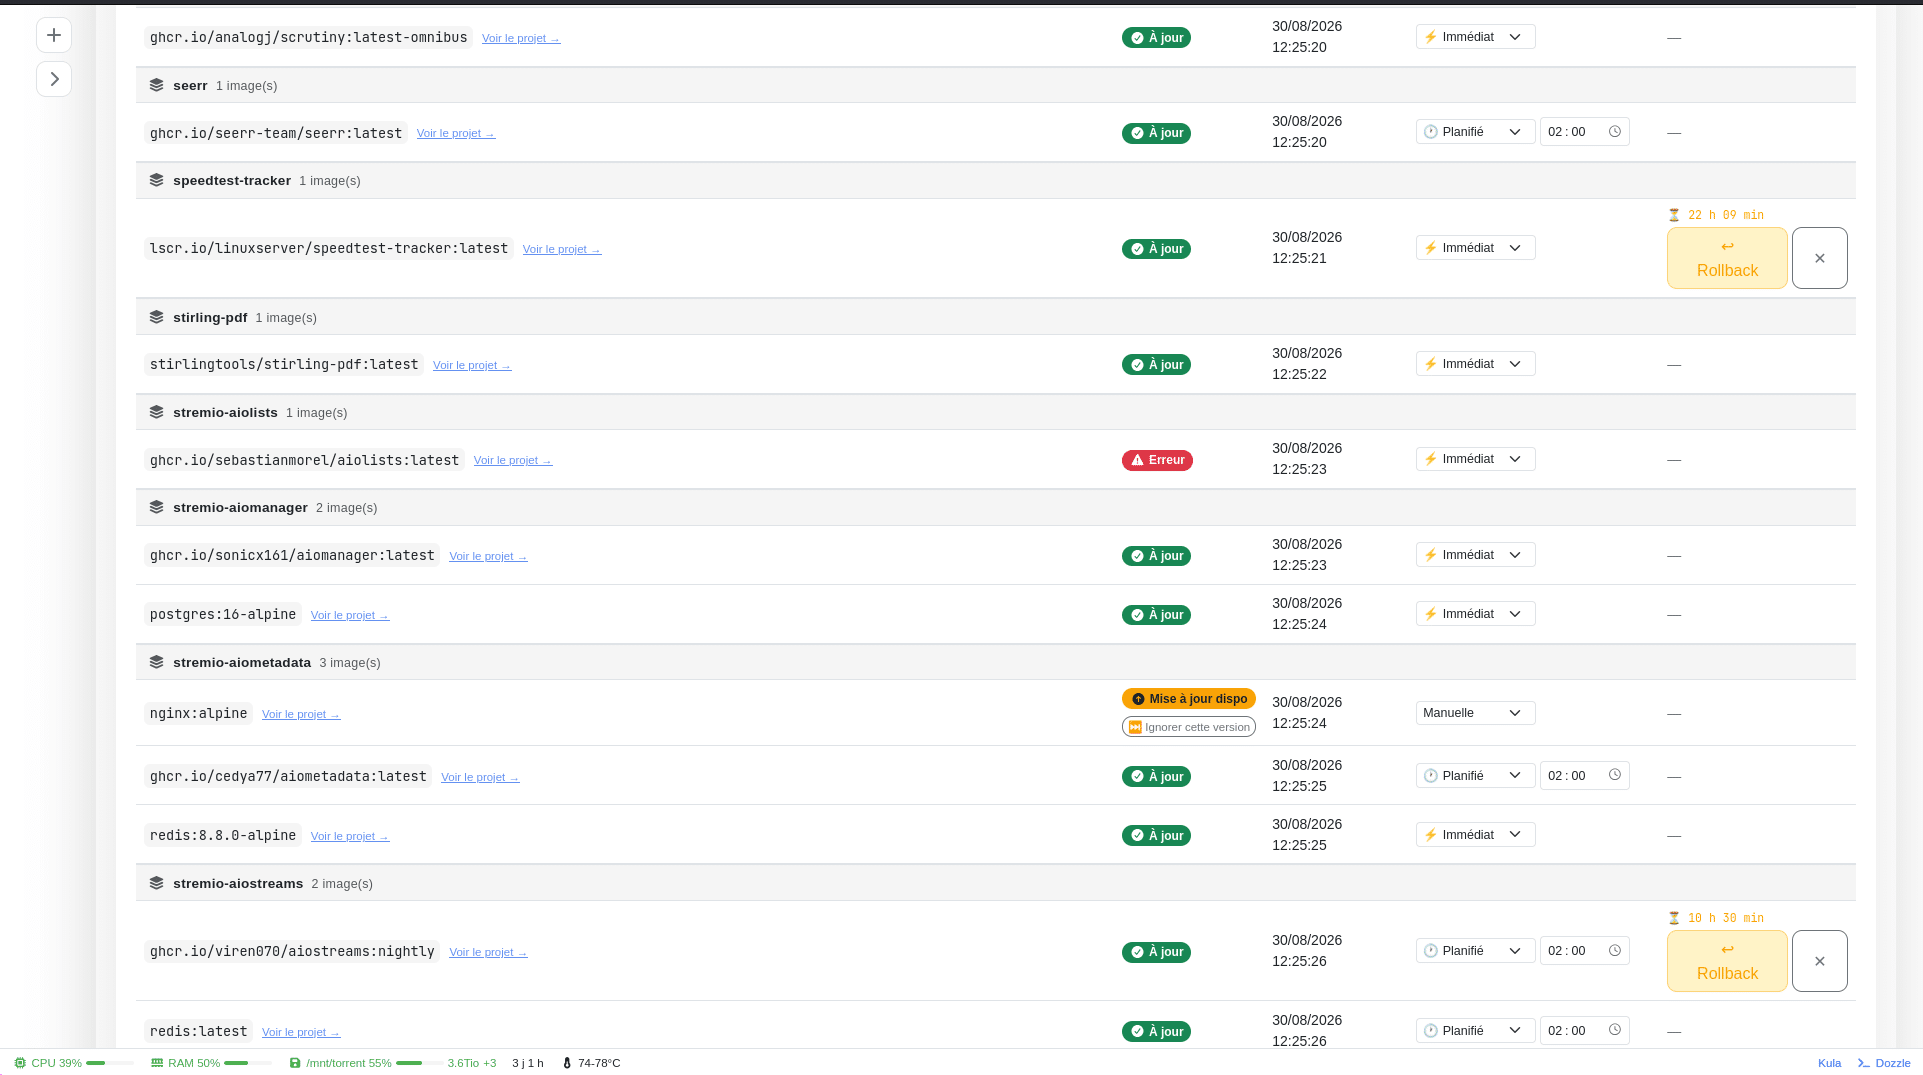This screenshot has height=1075, width=1923.
Task: Open Voir le projet link for scrutiny:latest-omnibus
Action: [521, 38]
